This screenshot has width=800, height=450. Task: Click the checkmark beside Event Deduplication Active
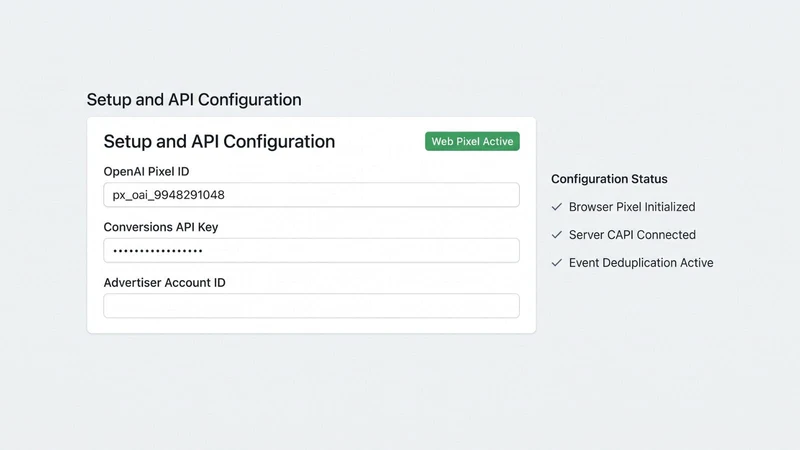557,263
